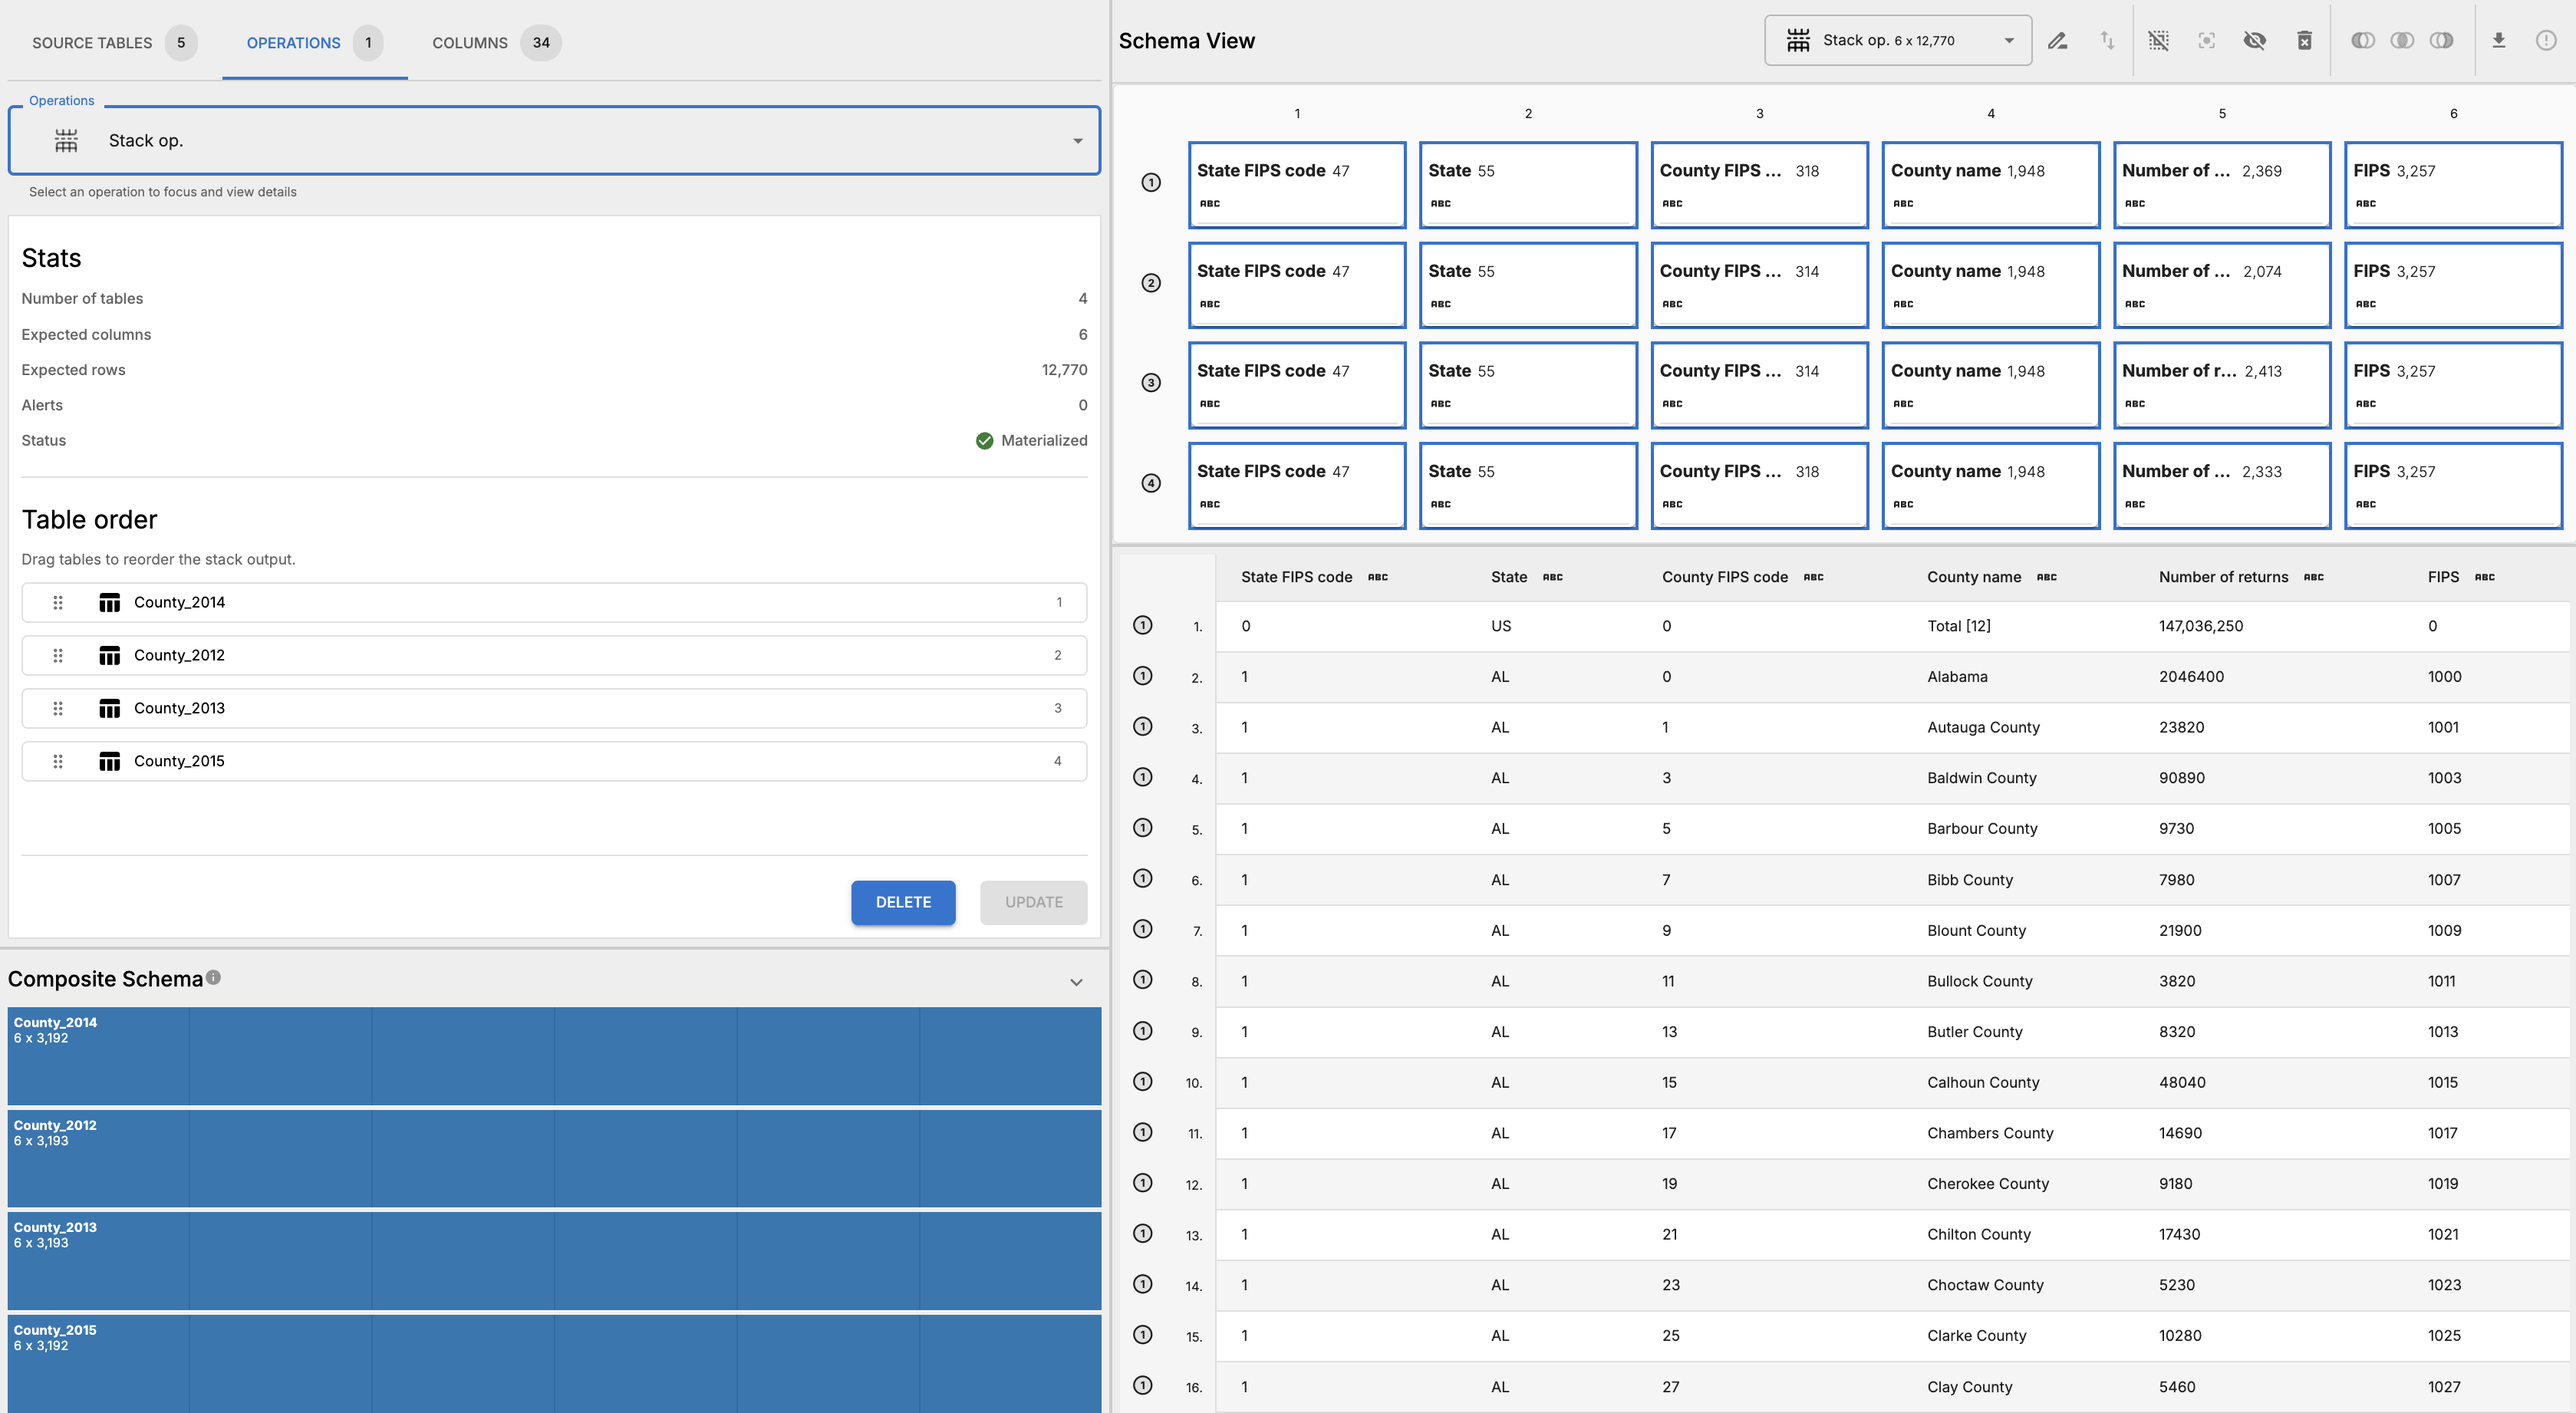Click the Chambers County cell
This screenshot has width=2576, height=1413.
(1989, 1133)
